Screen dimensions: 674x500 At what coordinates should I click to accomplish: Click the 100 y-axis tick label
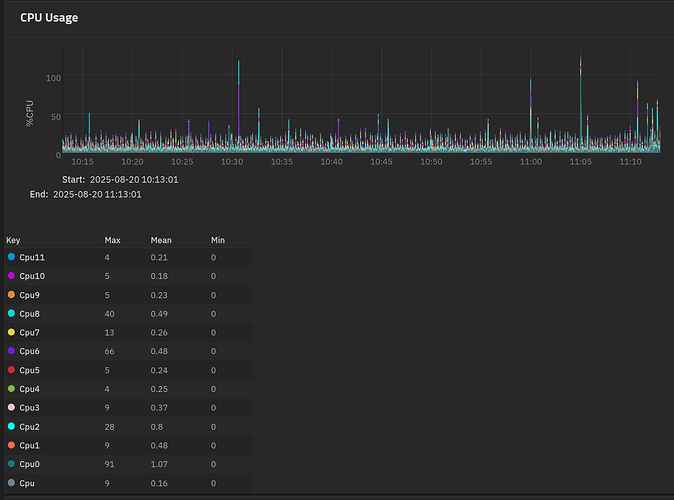(x=53, y=78)
